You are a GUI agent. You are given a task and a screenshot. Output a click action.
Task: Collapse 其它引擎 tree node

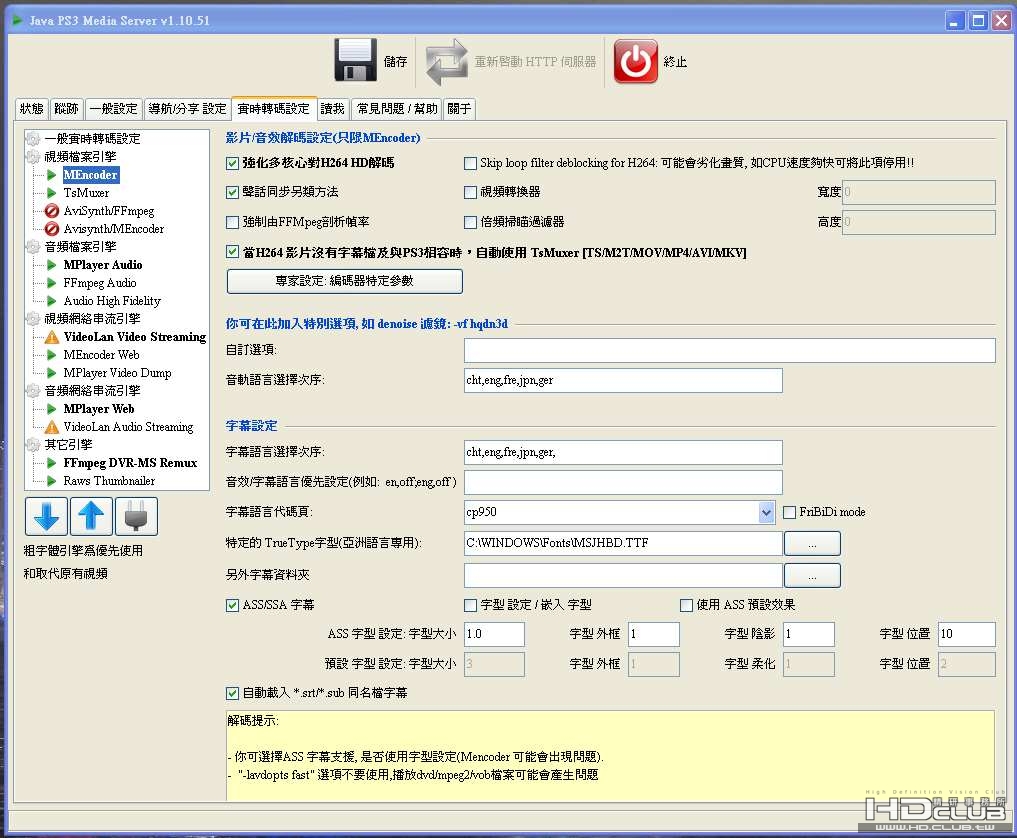[x=32, y=444]
